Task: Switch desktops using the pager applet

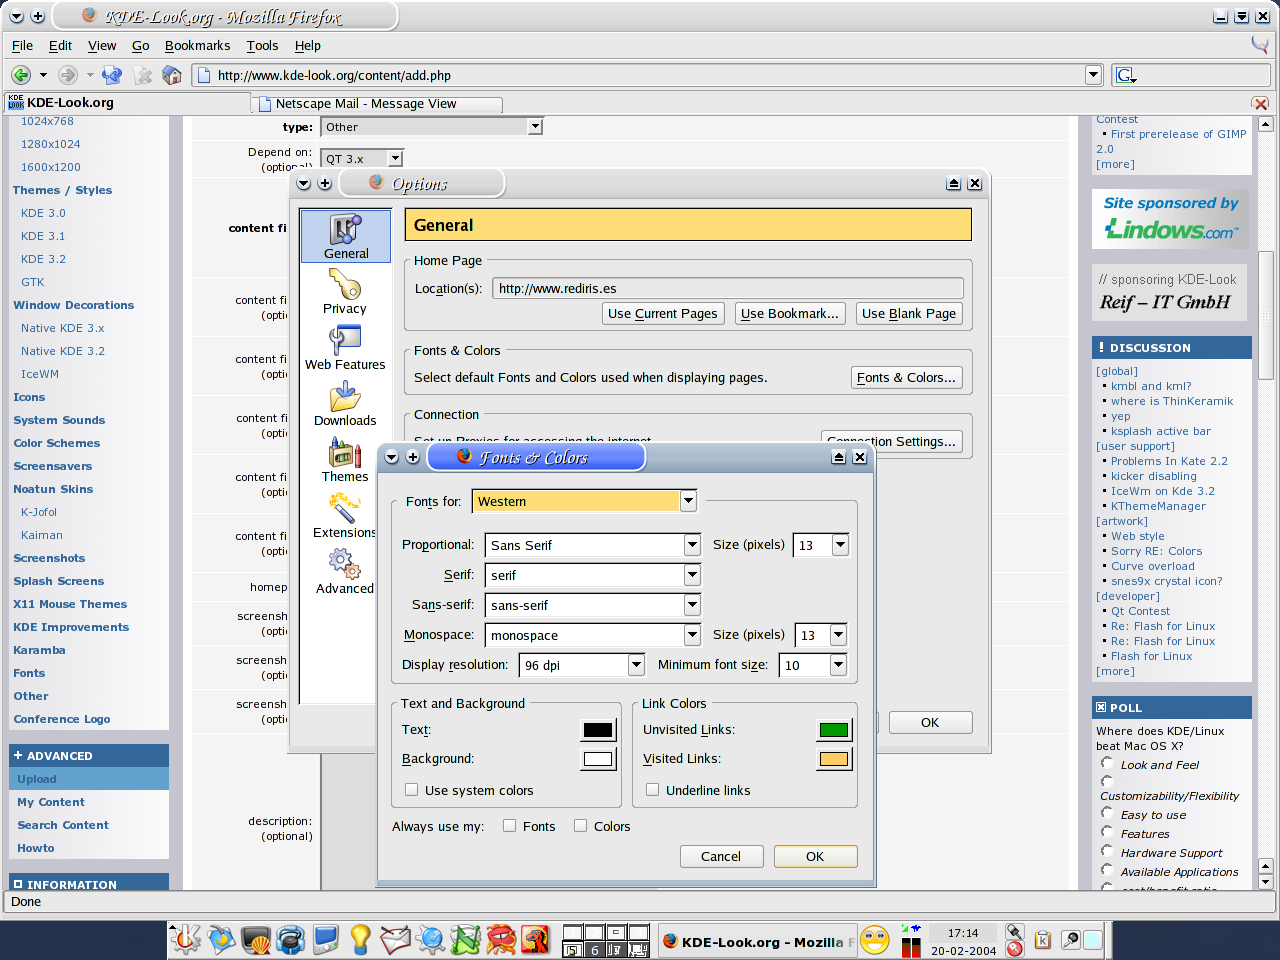Action: (606, 940)
